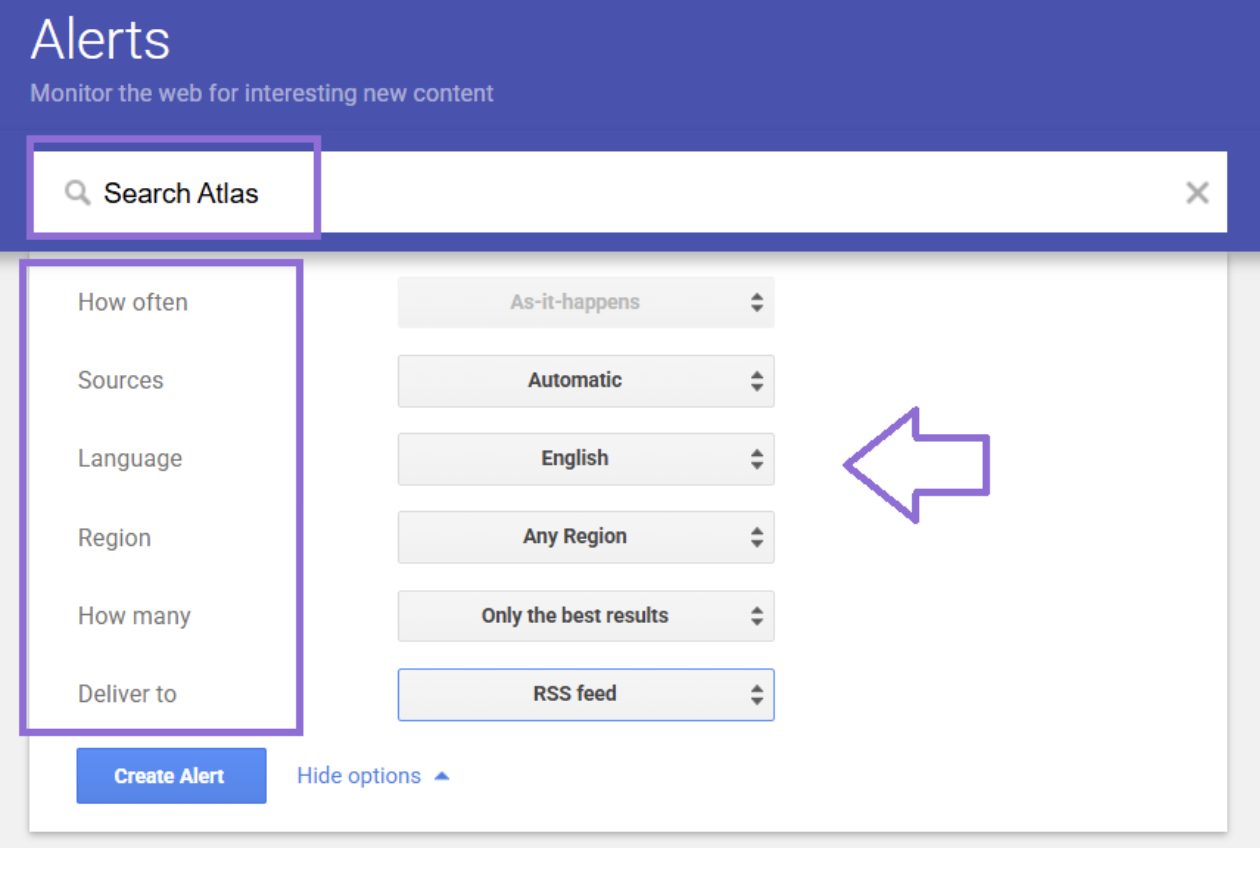Click the stepper arrows beside English
Image resolution: width=1260 pixels, height=870 pixels.
(757, 458)
